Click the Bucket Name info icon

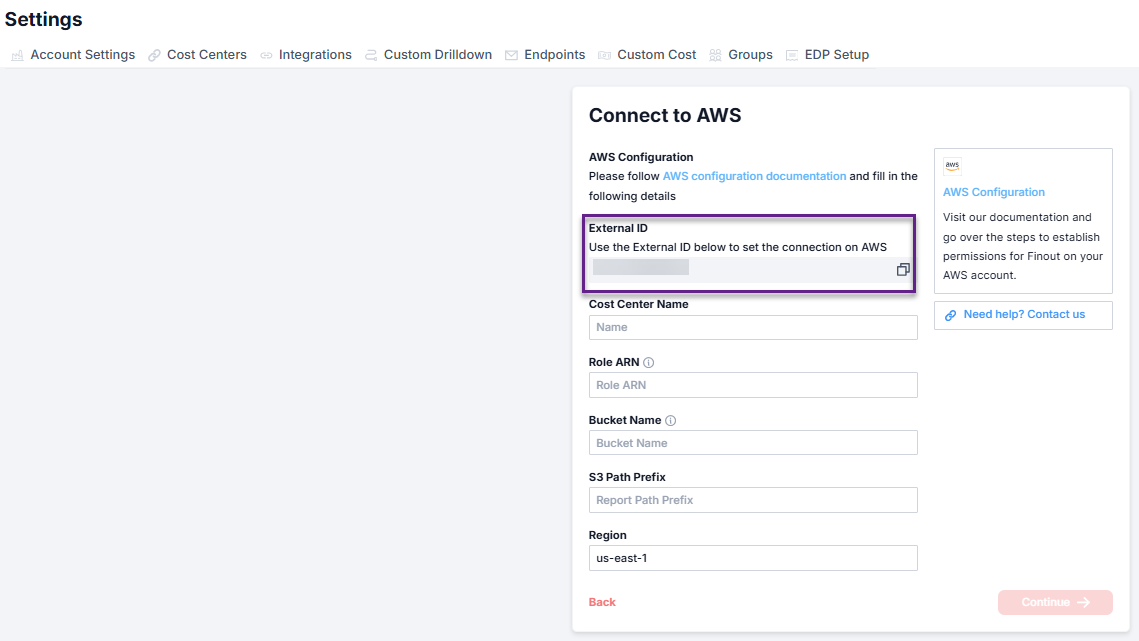671,421
